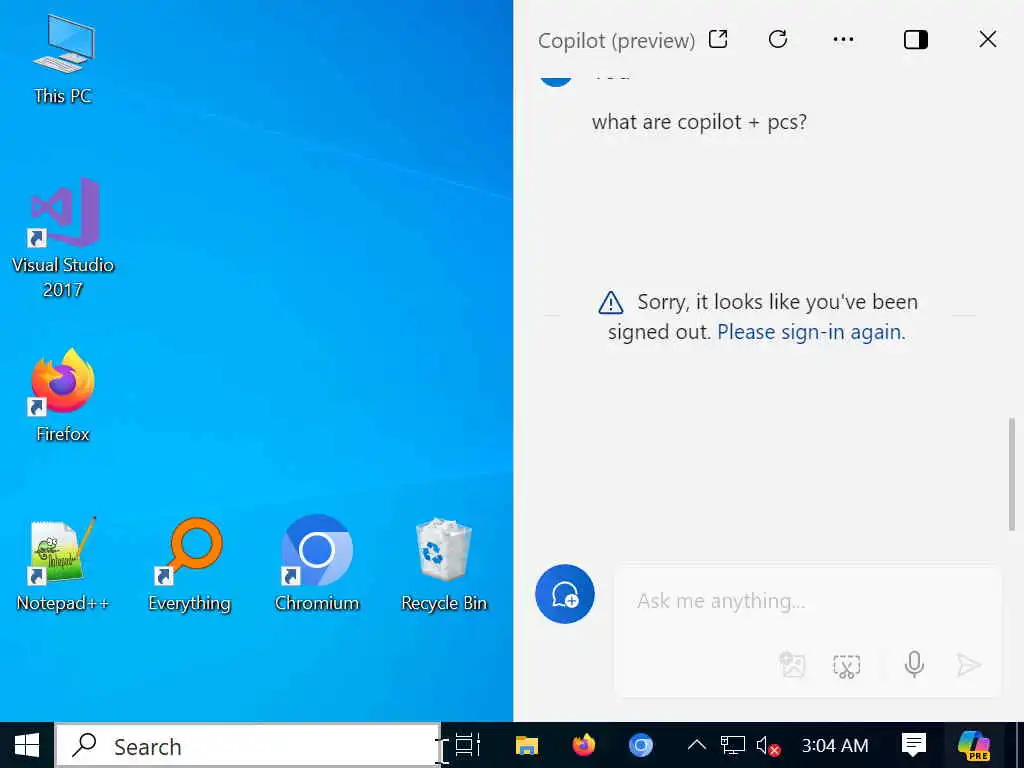Viewport: 1024px width, 768px height.
Task: Click the warning triangle icon in the message
Action: point(611,302)
